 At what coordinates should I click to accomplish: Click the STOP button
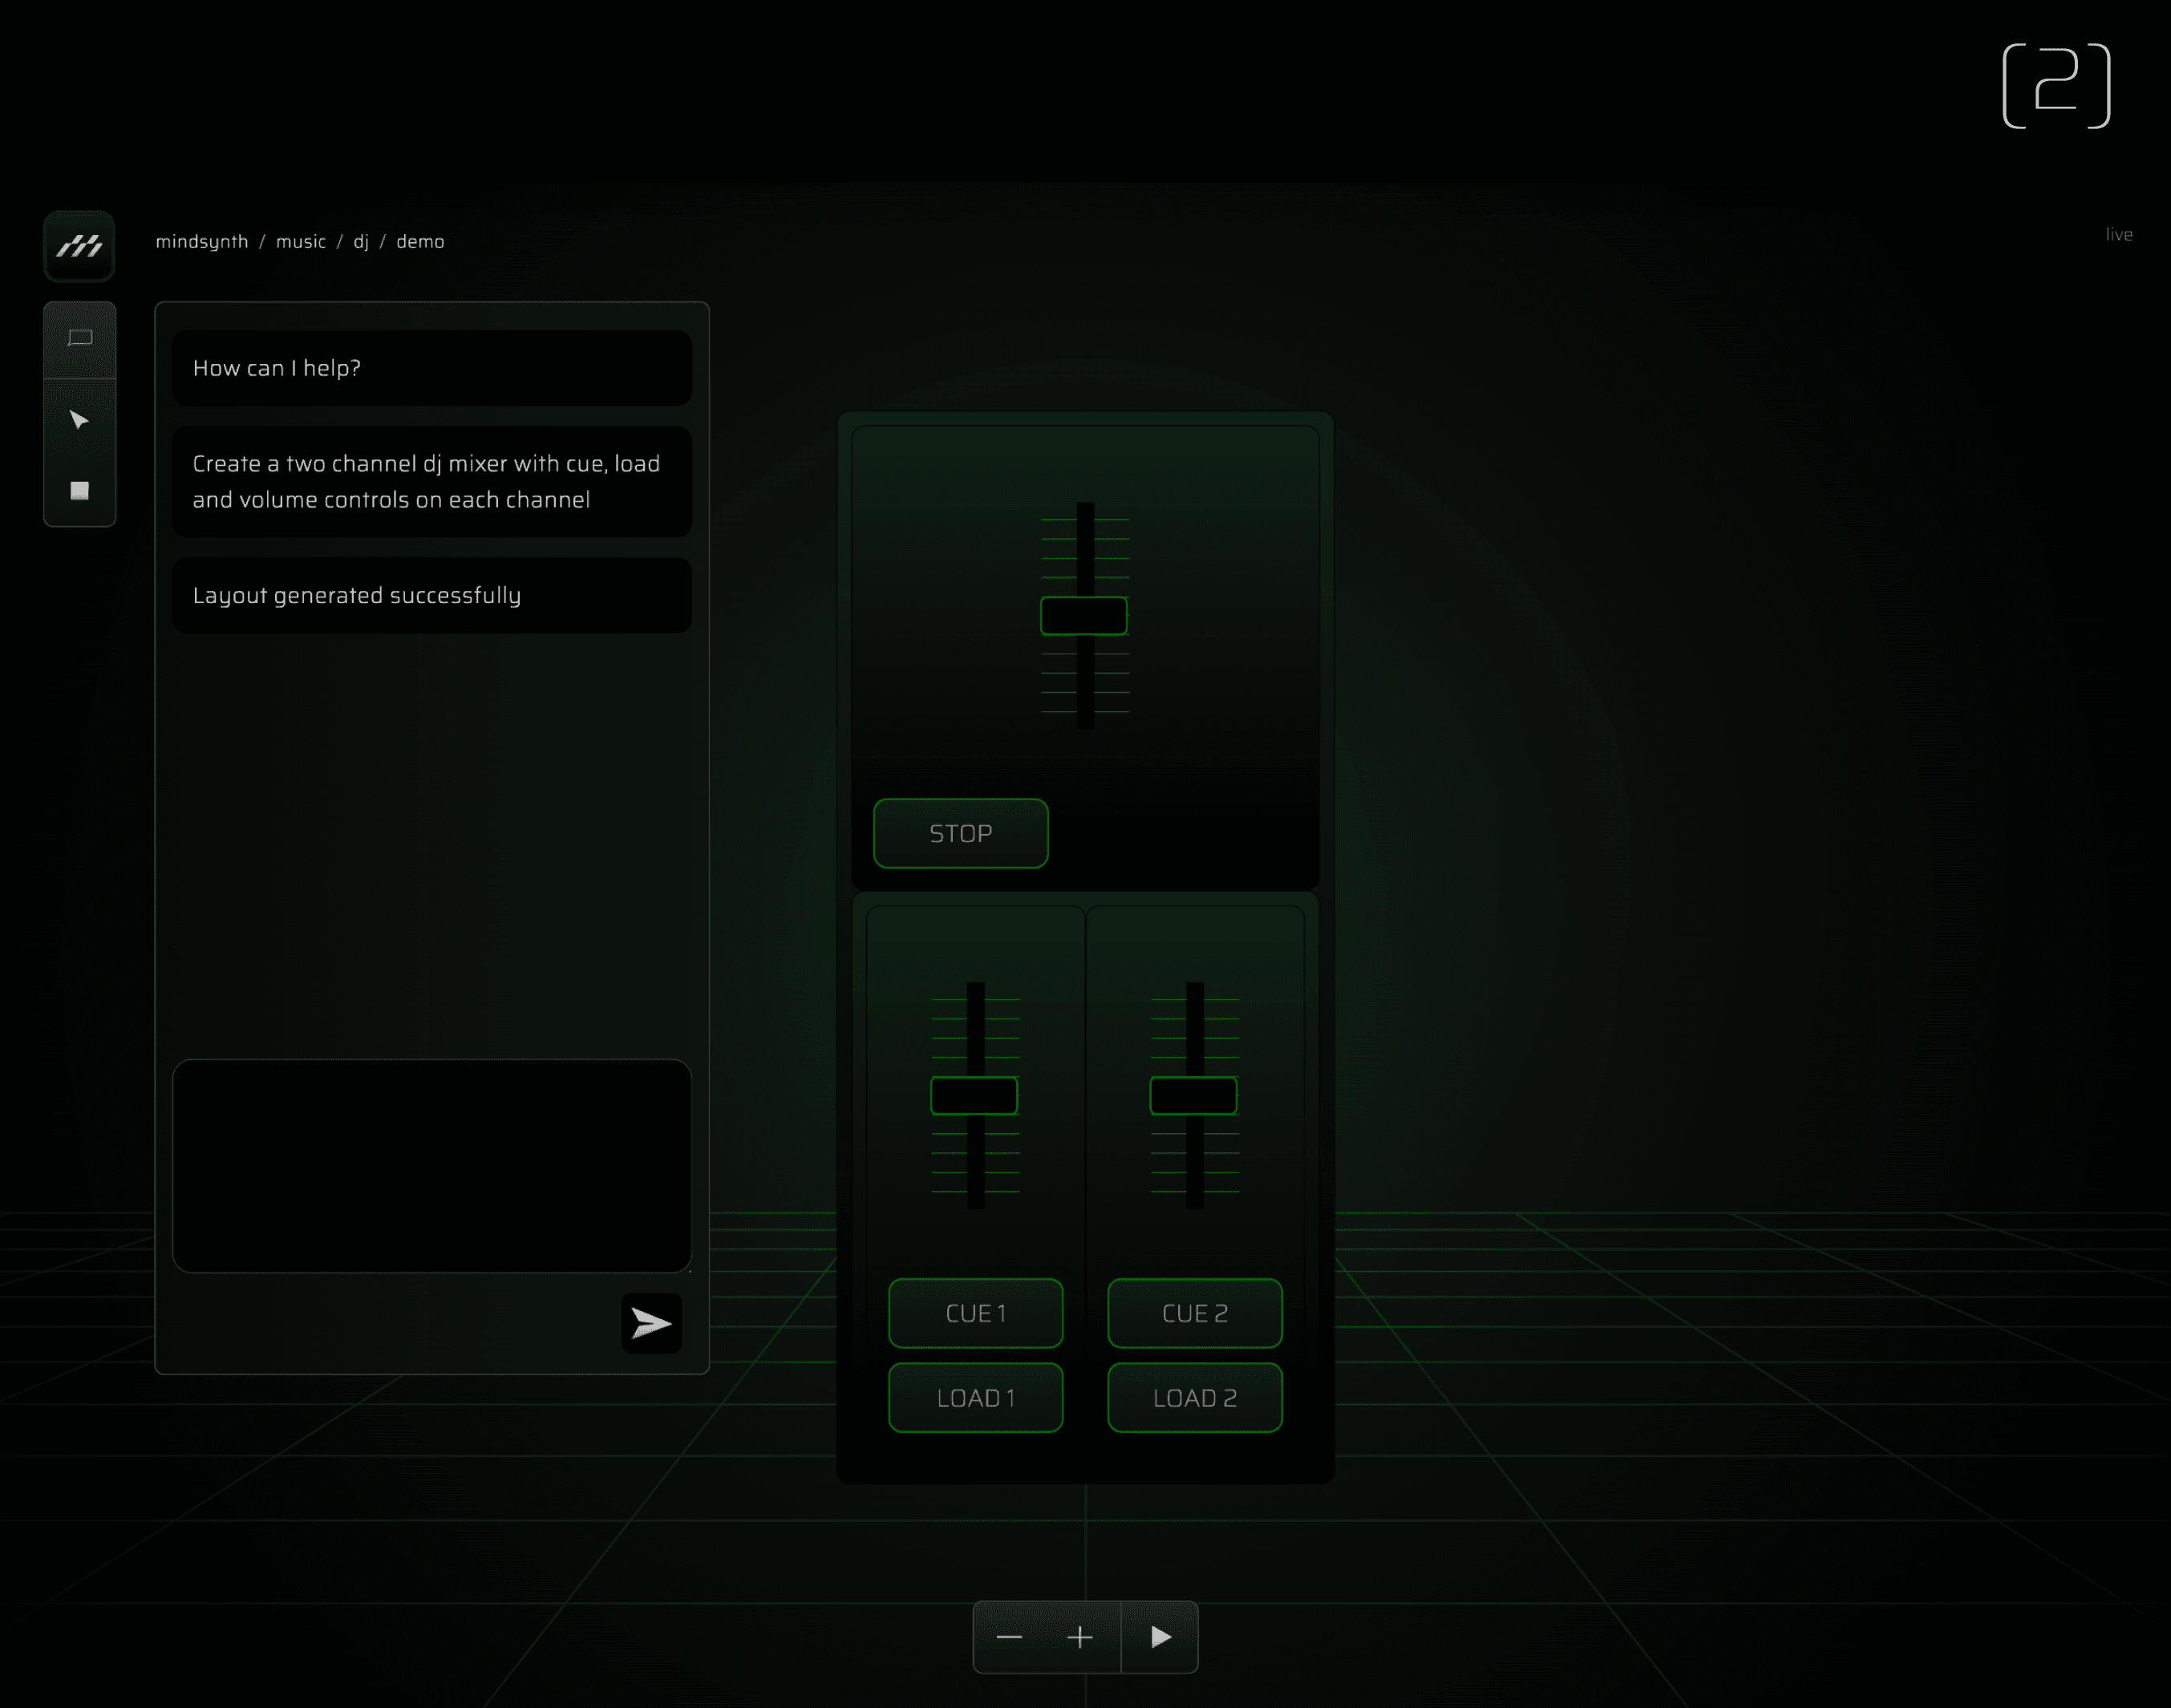coord(961,833)
